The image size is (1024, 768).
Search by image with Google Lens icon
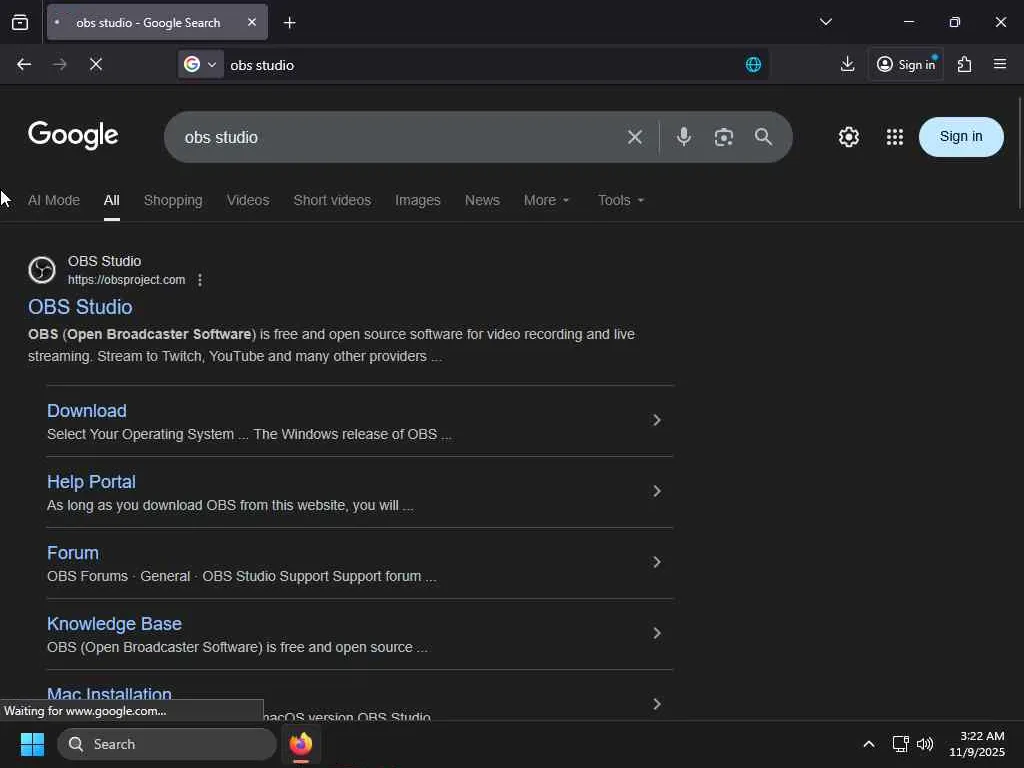(724, 137)
